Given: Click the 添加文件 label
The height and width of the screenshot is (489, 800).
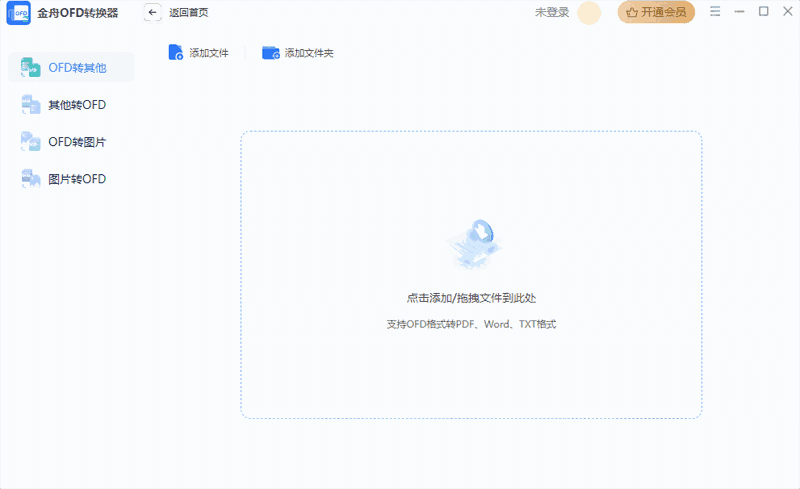Looking at the screenshot, I should pos(209,53).
